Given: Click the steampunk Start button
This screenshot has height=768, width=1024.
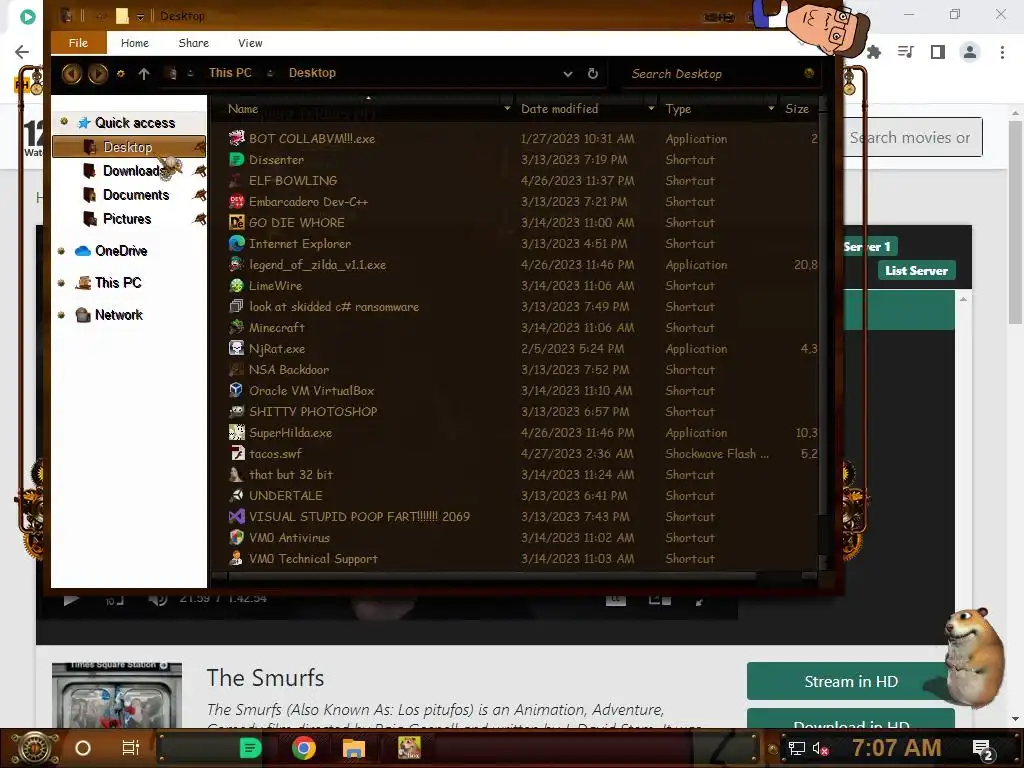Looking at the screenshot, I should (x=35, y=748).
